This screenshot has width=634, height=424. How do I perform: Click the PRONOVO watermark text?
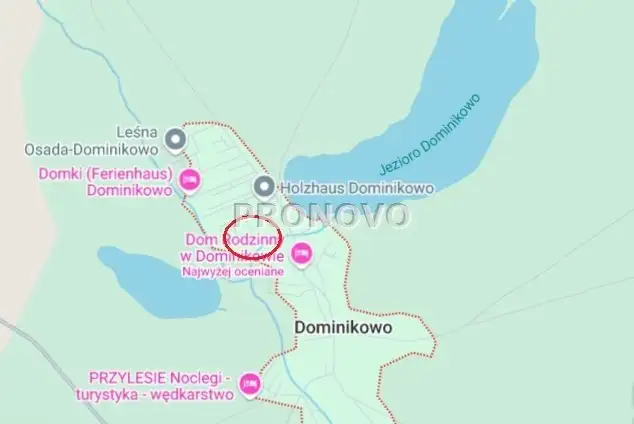click(x=322, y=214)
